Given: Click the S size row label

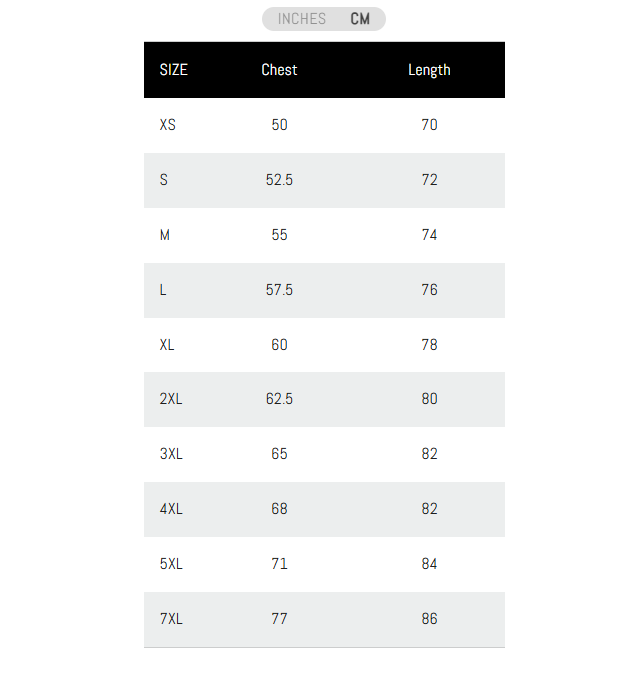Looking at the screenshot, I should tap(164, 180).
